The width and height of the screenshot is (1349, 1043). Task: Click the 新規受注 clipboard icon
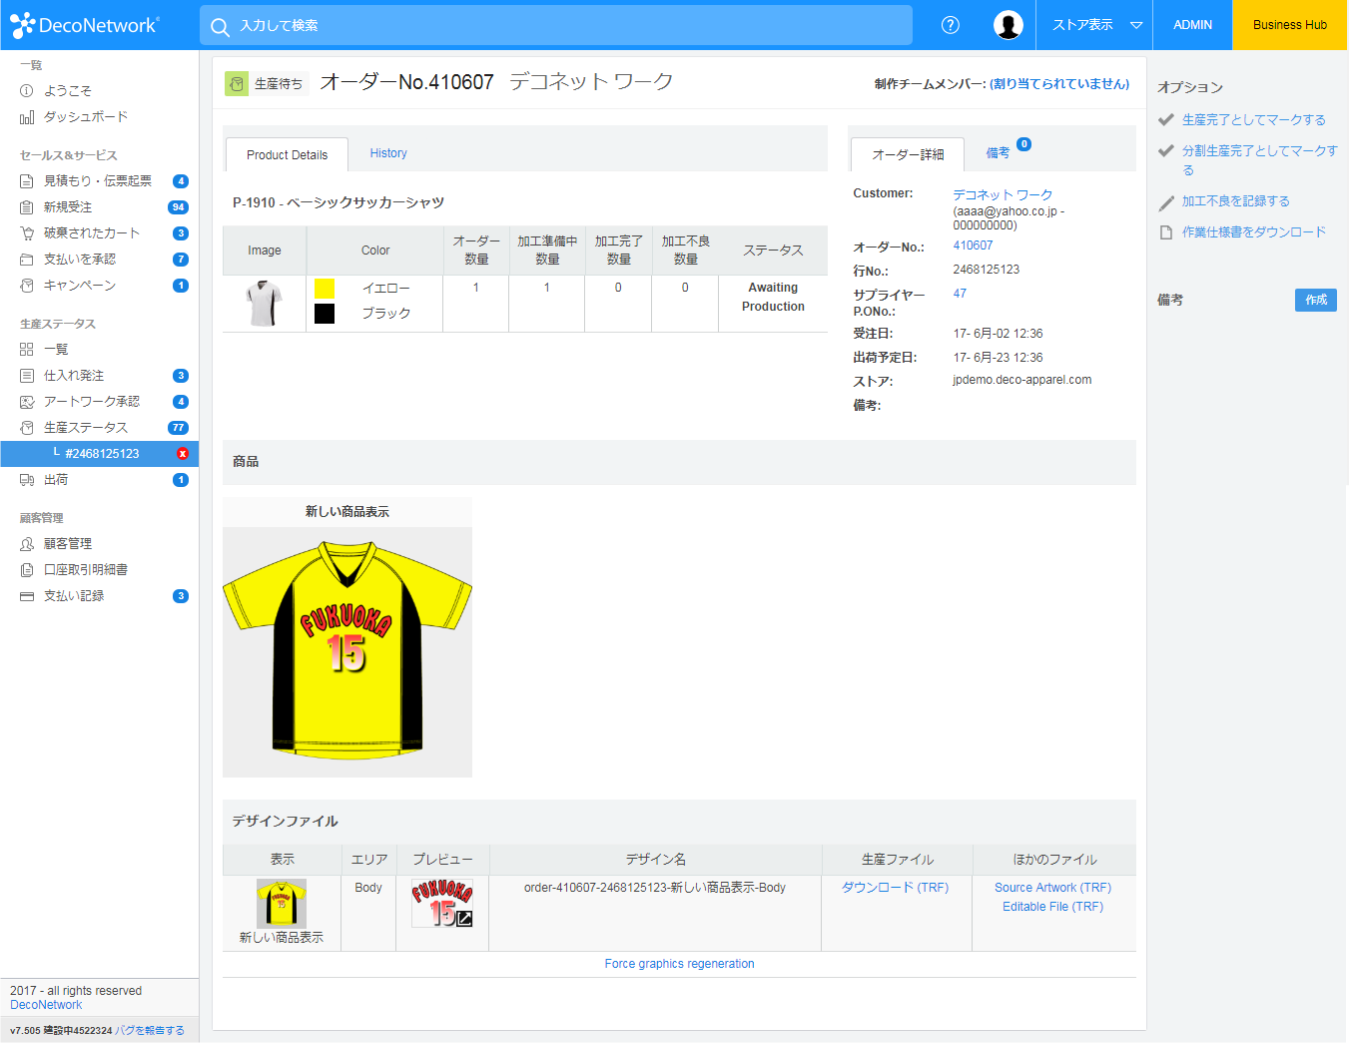tap(27, 207)
